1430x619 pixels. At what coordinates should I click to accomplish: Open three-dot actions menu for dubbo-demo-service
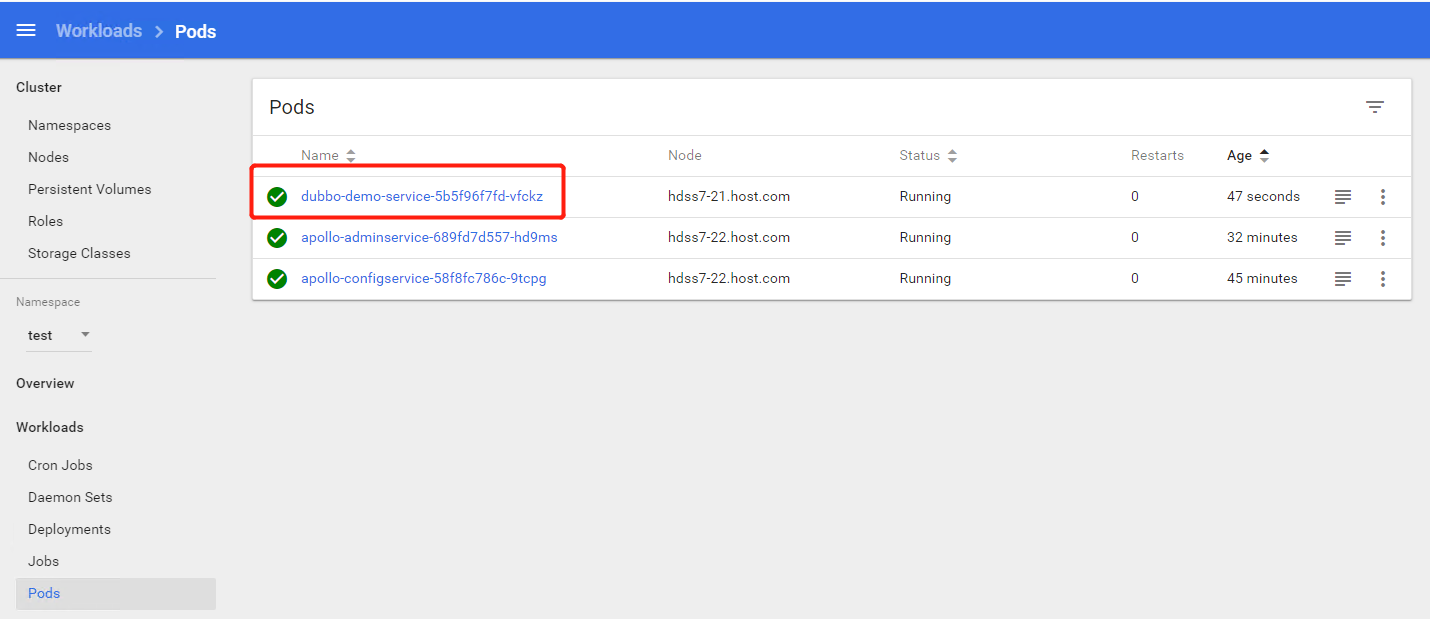(x=1383, y=197)
